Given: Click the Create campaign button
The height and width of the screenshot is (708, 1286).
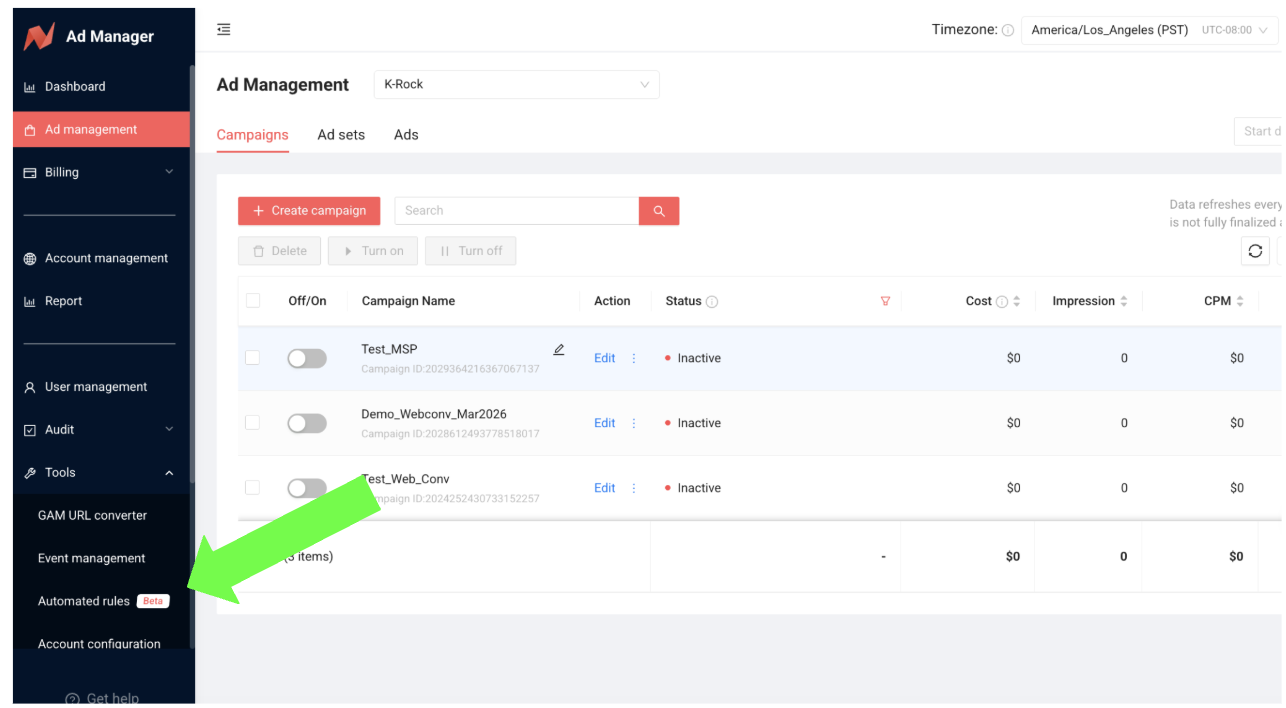Looking at the screenshot, I should 309,211.
